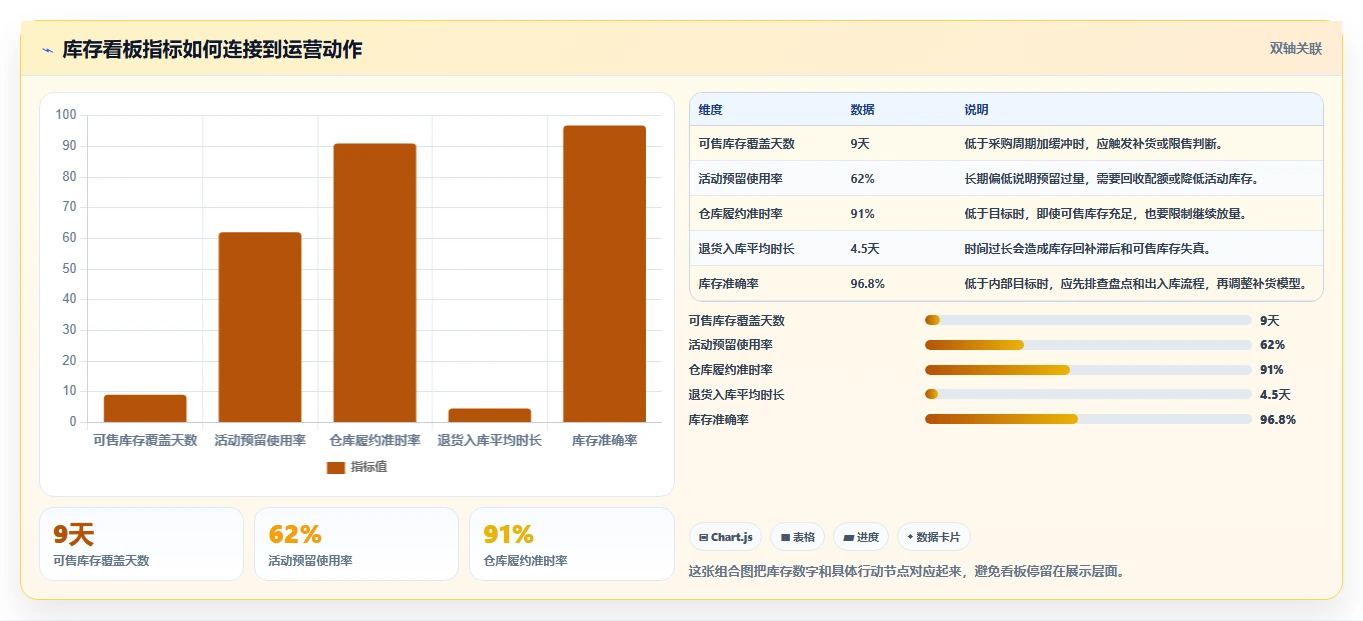Click the y-axis label 100 on the chart

(x=66, y=115)
